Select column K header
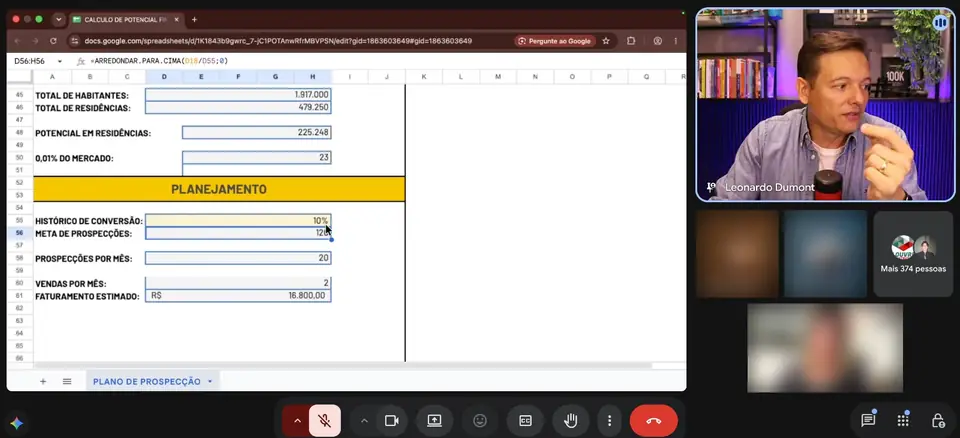 pyautogui.click(x=424, y=77)
